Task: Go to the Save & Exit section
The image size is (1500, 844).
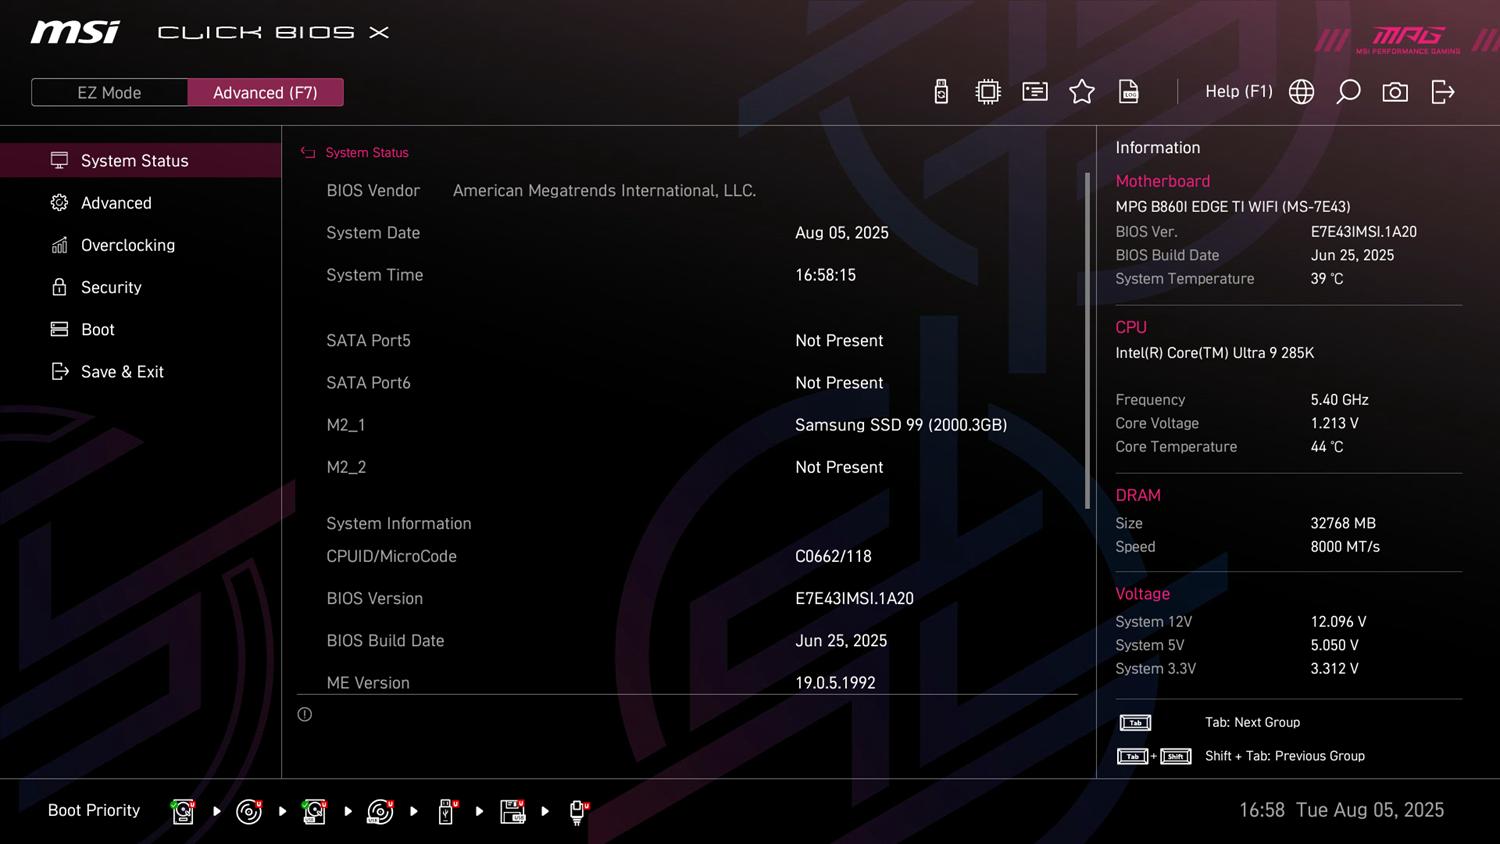Action: [x=122, y=372]
